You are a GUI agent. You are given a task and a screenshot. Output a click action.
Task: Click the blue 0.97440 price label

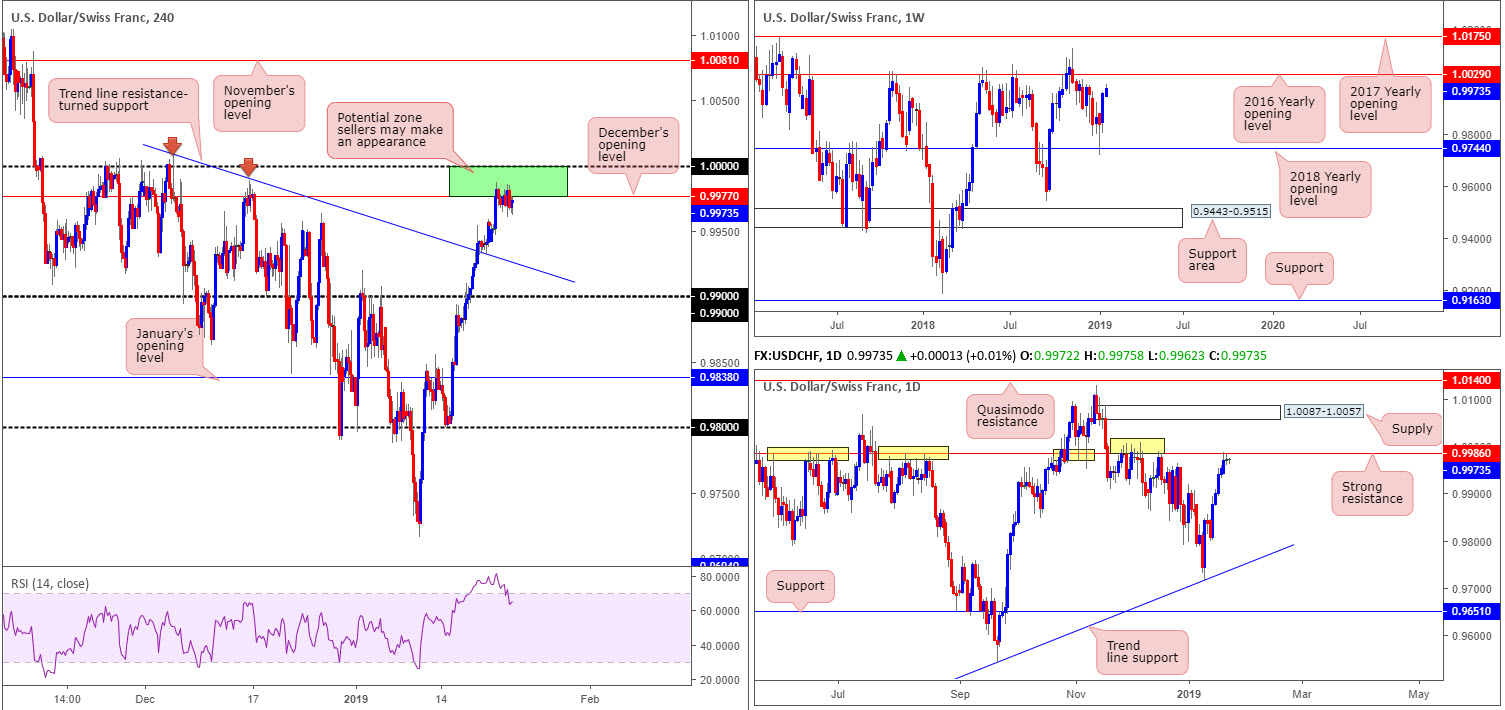(x=1470, y=148)
